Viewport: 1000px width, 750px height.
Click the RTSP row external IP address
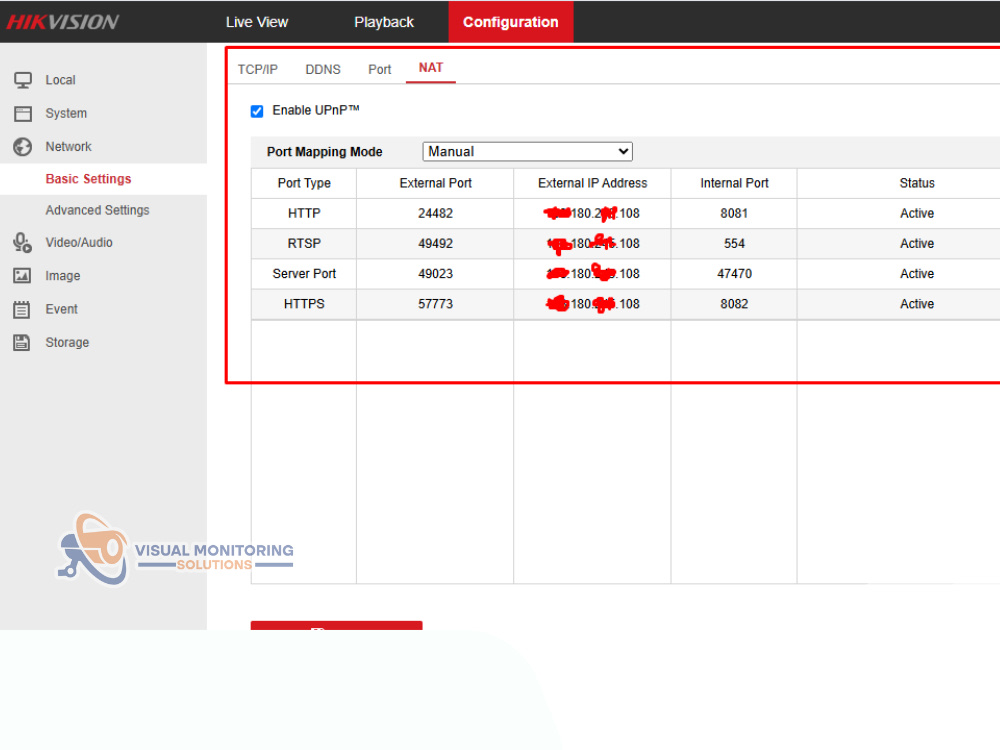tap(592, 244)
